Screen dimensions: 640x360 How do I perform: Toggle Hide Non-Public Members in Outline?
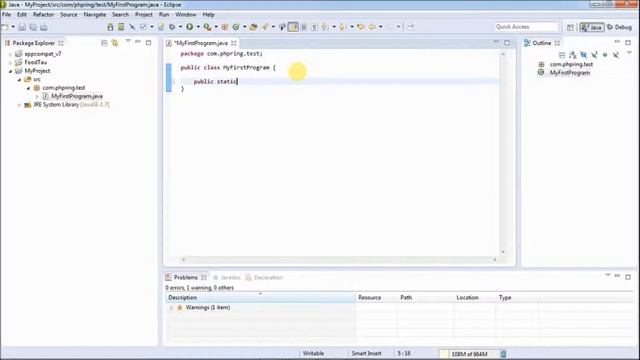coord(605,55)
